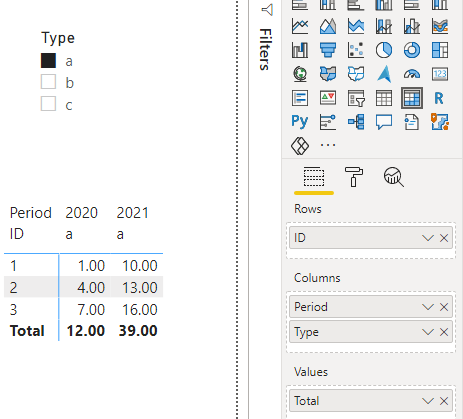463x419 pixels.
Task: Select the decomposition tree visual
Action: 356,122
